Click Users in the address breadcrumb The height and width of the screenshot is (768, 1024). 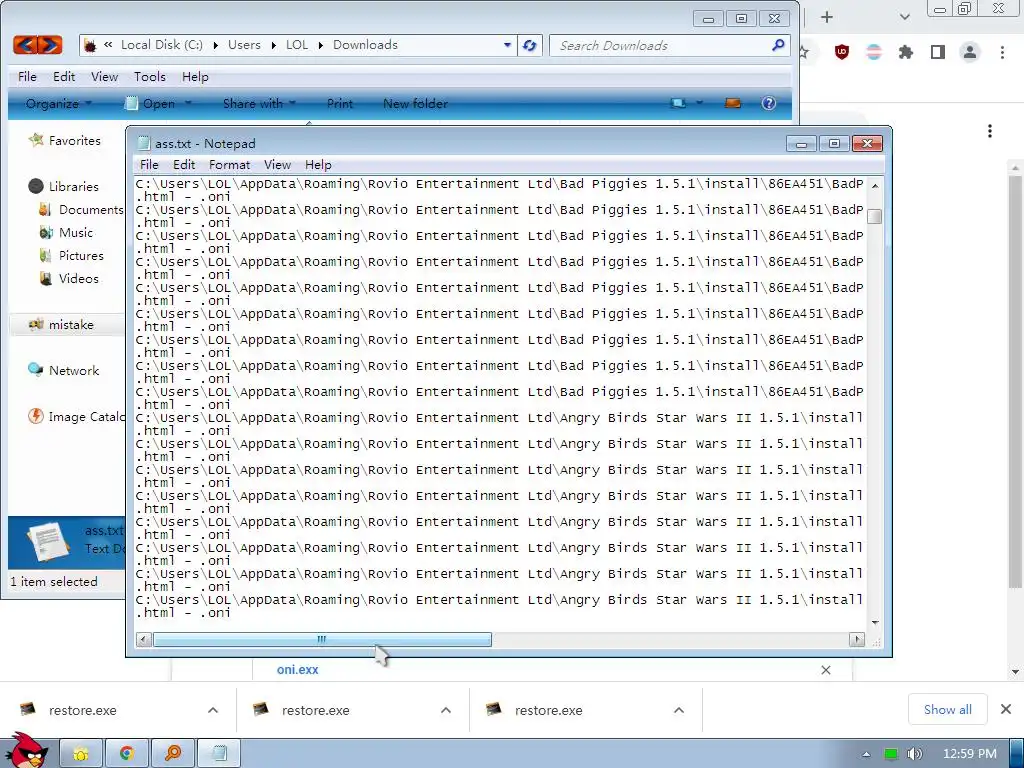tap(244, 44)
